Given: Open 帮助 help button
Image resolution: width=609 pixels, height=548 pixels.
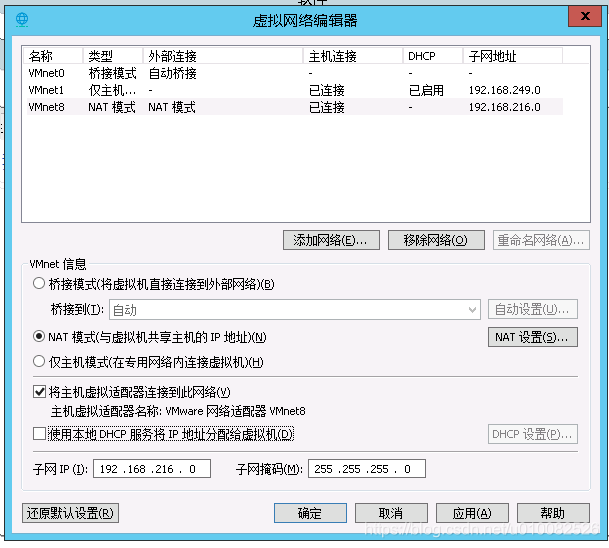Looking at the screenshot, I should (553, 513).
